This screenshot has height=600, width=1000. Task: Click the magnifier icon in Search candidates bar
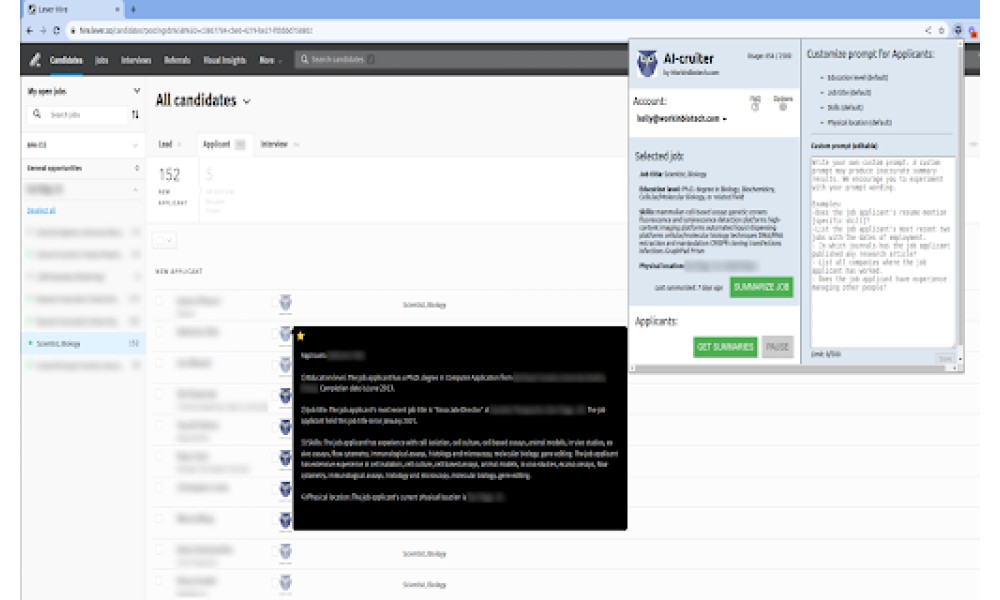(x=304, y=59)
